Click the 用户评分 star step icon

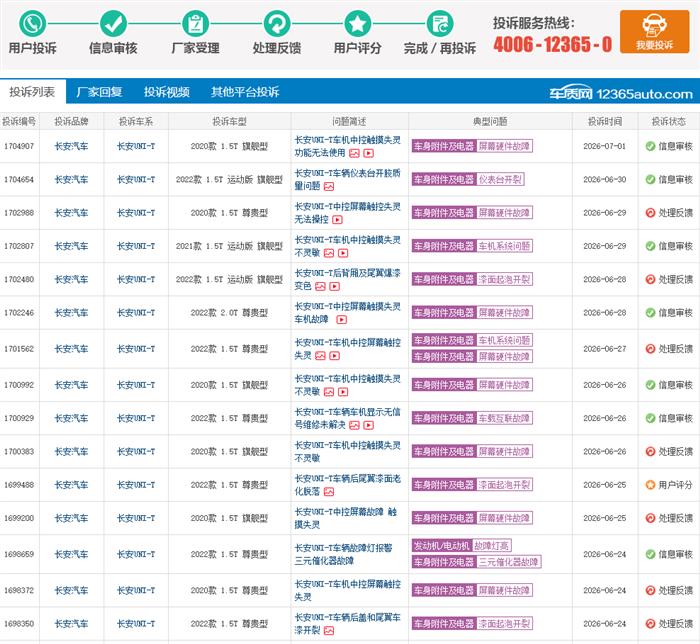pos(358,23)
